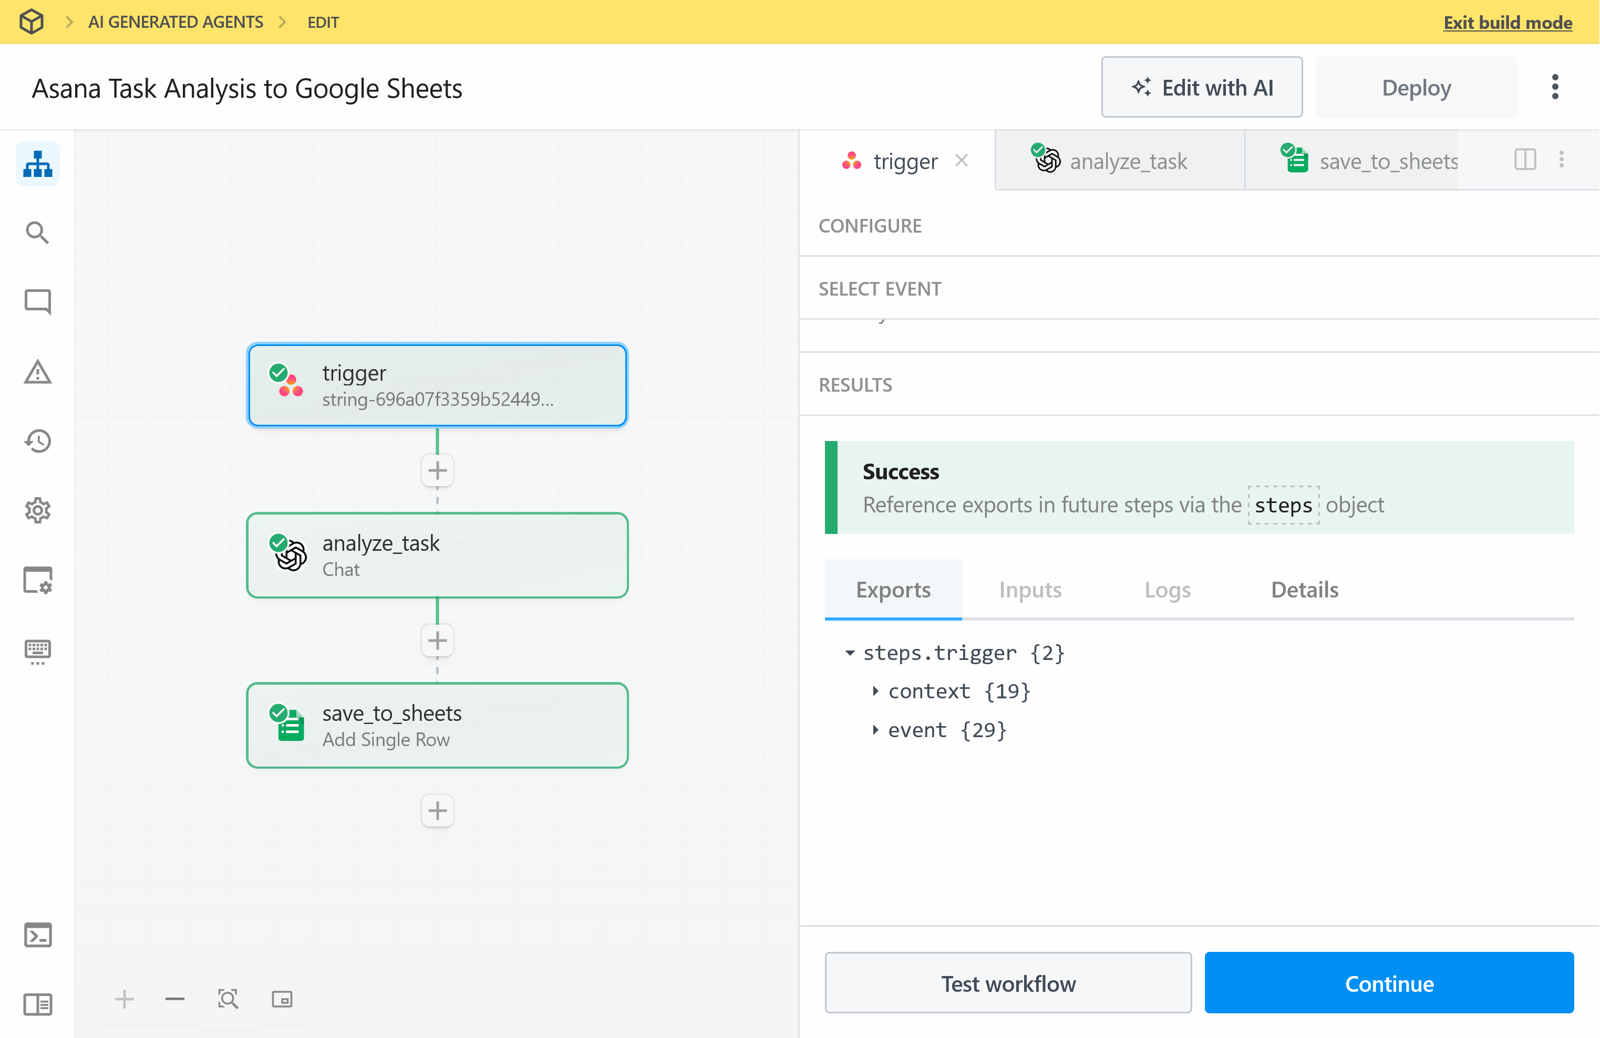Click the Exit build mode link
The width and height of the screenshot is (1600, 1038).
[x=1507, y=22]
